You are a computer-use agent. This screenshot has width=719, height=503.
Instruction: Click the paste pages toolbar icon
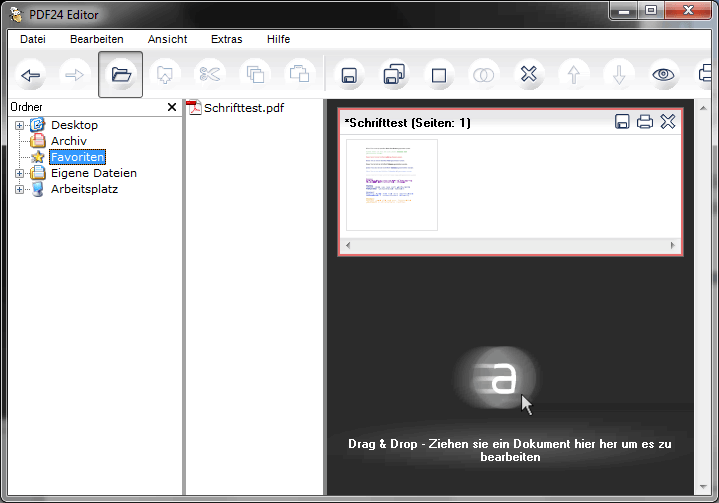[x=299, y=74]
